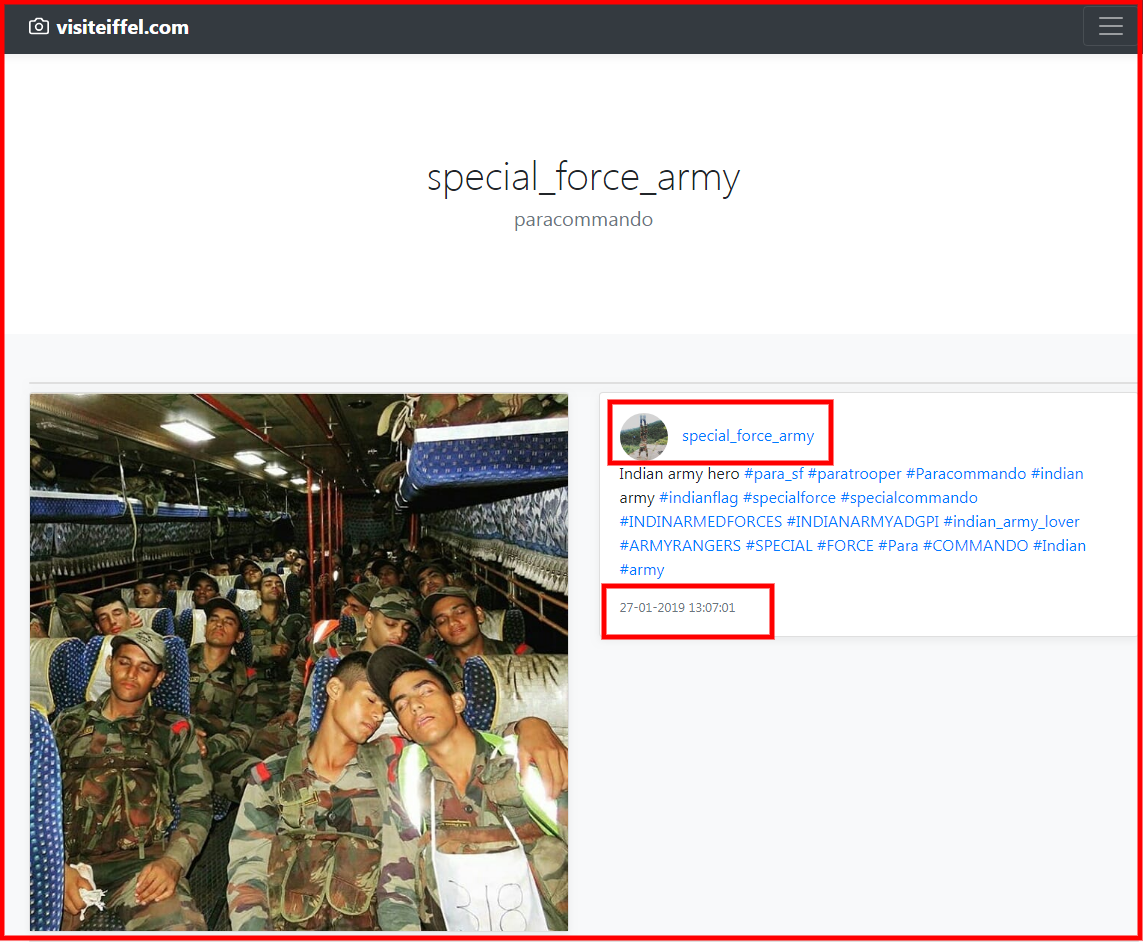The image size is (1143, 942).
Task: Follow the #army hashtag
Action: pos(642,570)
